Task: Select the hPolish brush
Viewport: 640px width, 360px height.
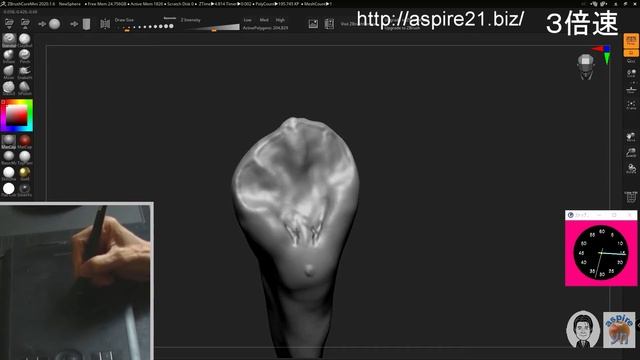Action: click(24, 88)
